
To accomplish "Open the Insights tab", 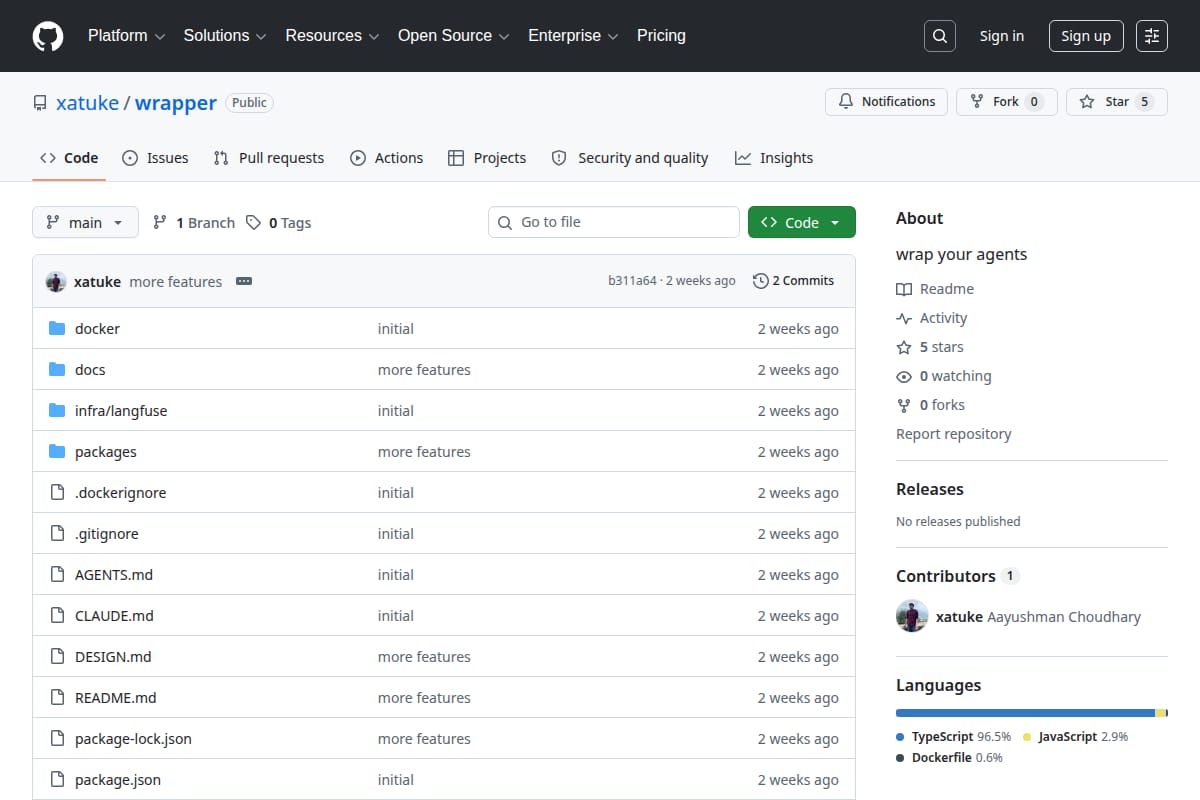I will click(x=774, y=158).
